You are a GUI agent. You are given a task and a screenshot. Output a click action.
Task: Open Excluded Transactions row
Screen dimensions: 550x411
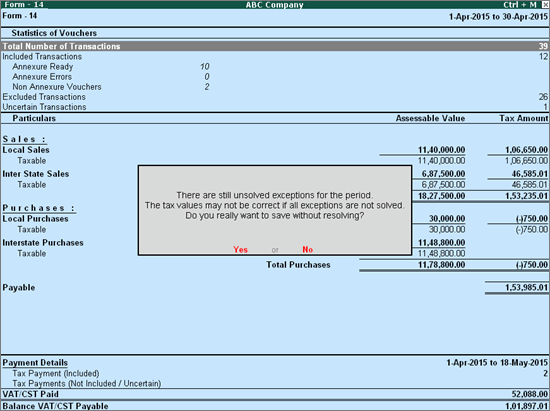[x=275, y=97]
